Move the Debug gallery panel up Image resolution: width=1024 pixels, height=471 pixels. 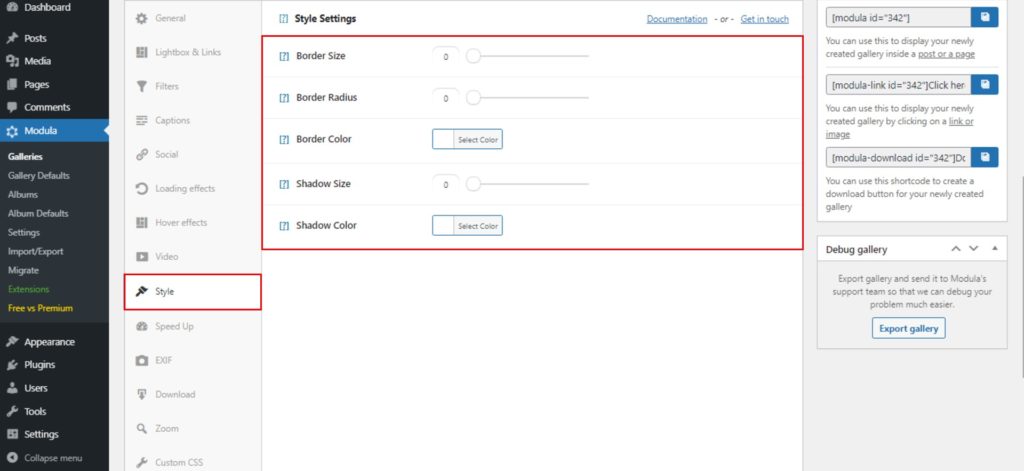(956, 248)
